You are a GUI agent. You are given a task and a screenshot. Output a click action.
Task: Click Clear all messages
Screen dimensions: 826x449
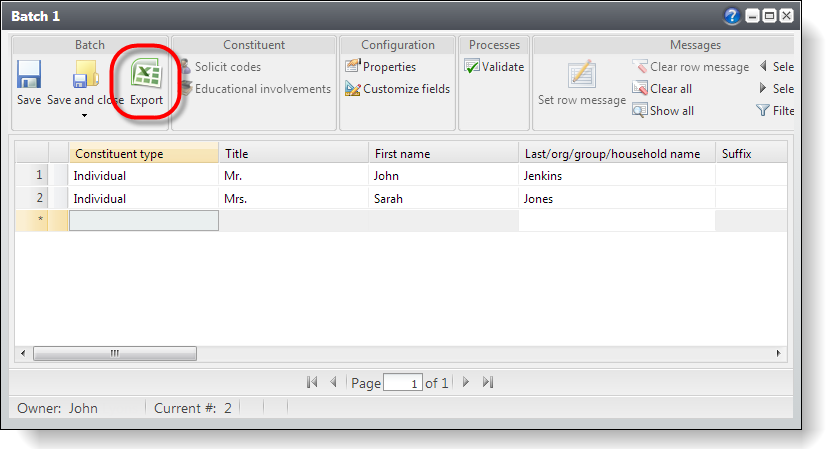[662, 89]
